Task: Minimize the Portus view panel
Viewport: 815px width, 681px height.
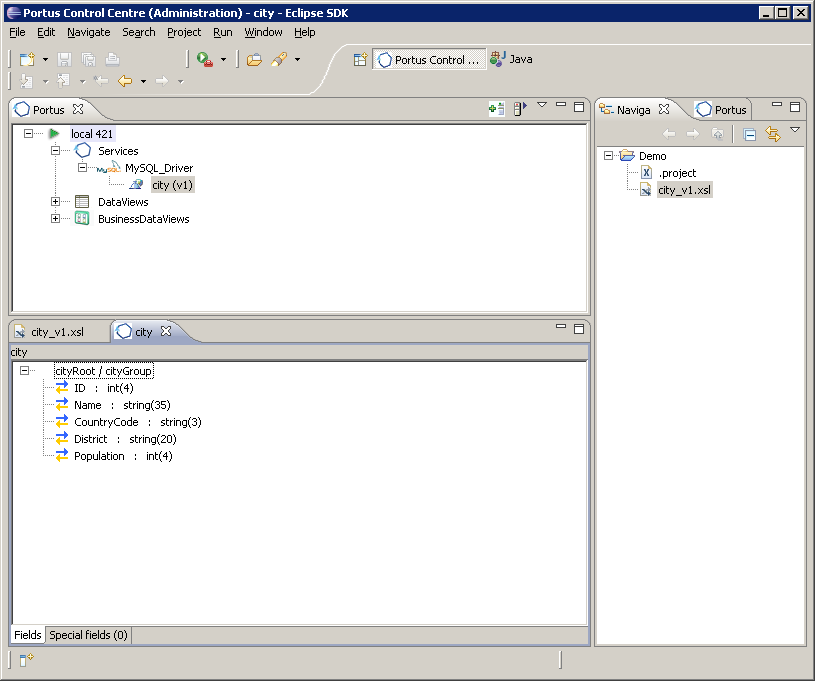Action: coord(561,104)
